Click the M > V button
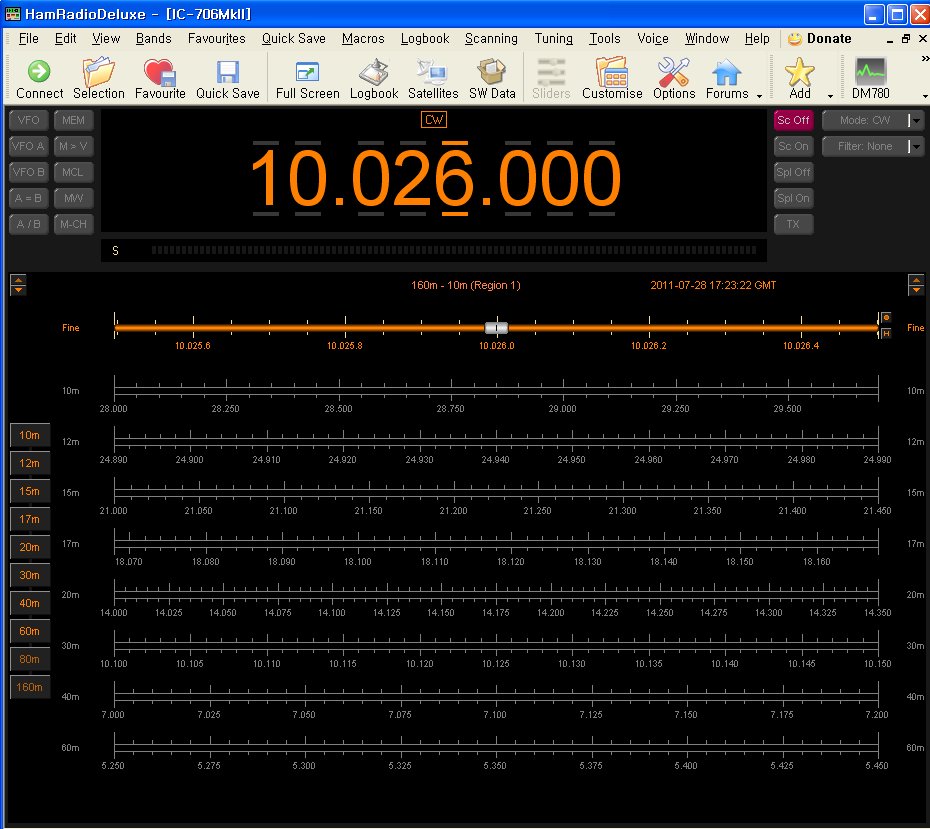Image resolution: width=930 pixels, height=829 pixels. (x=74, y=146)
